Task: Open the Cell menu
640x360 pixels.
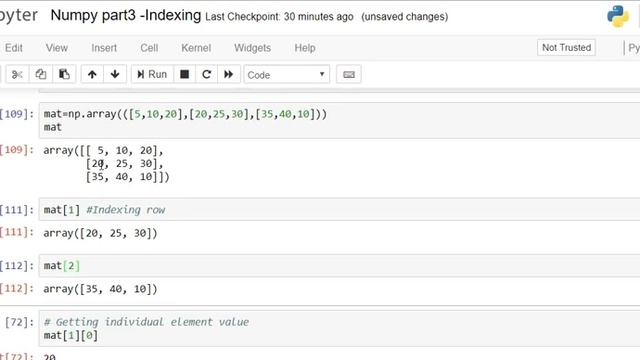Action: pos(149,48)
